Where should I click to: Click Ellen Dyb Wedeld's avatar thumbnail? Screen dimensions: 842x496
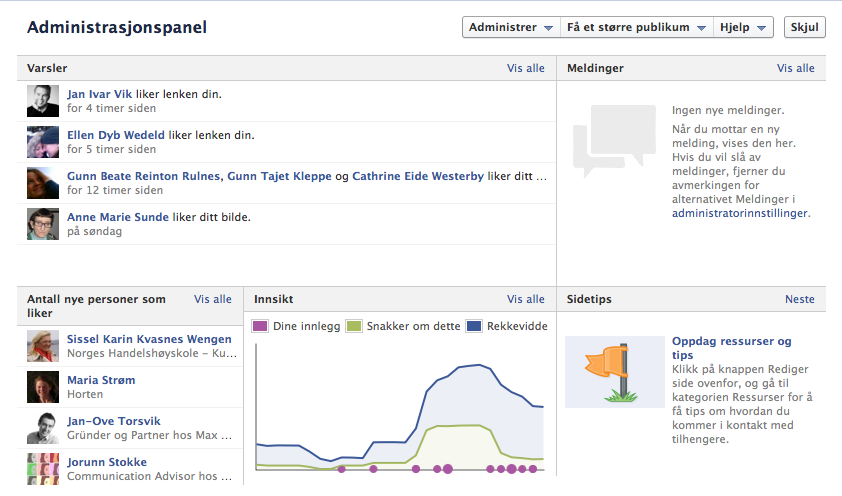[x=43, y=142]
